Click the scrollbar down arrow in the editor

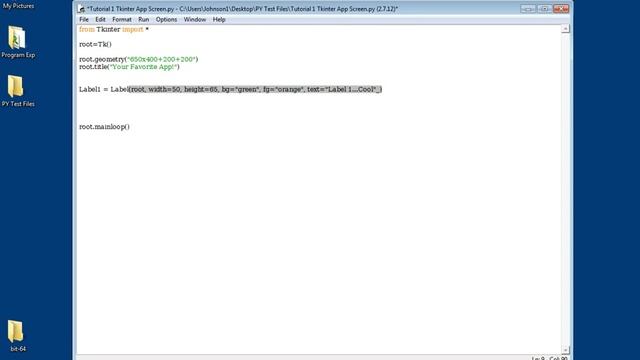(x=565, y=350)
